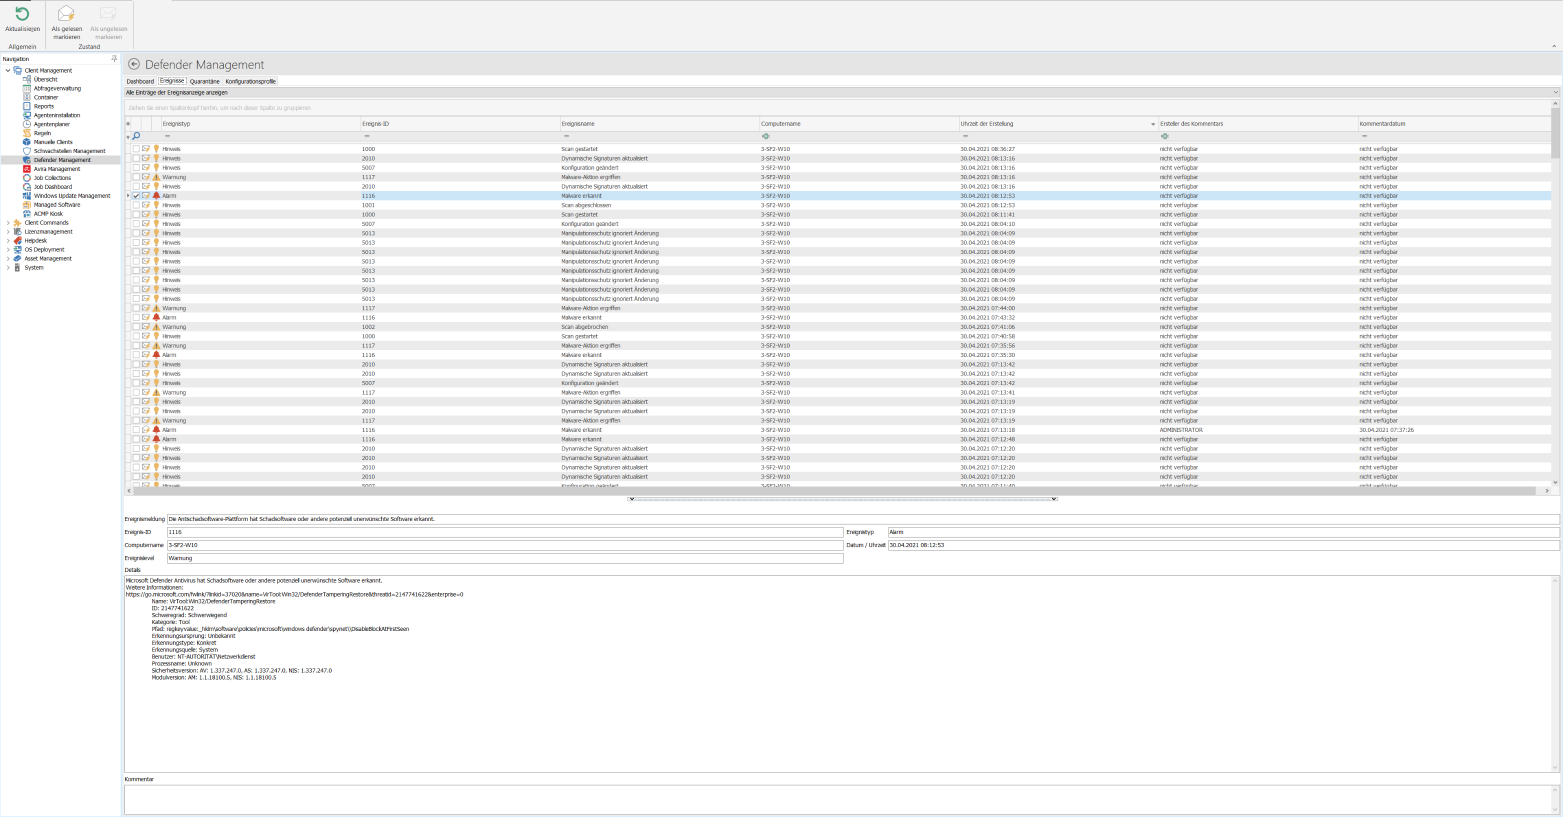Click the Managed Software icon
1563x817 pixels.
coord(27,205)
